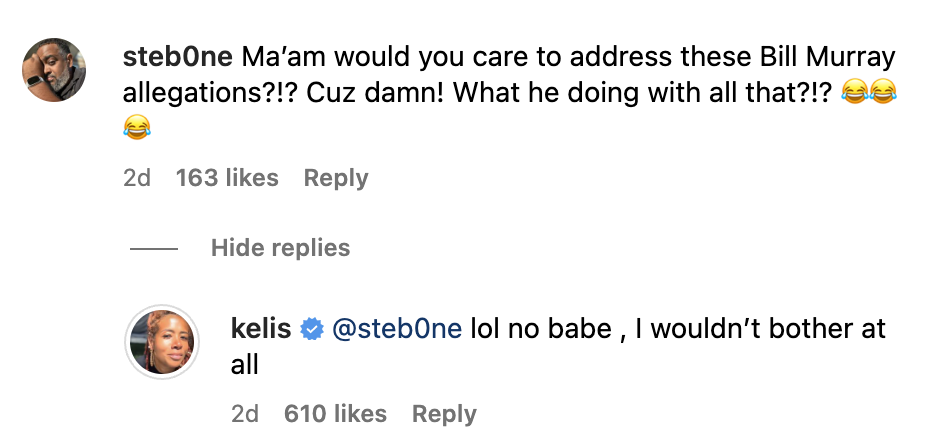The height and width of the screenshot is (444, 926).
Task: Open the steb0ne username link
Action: 176,57
